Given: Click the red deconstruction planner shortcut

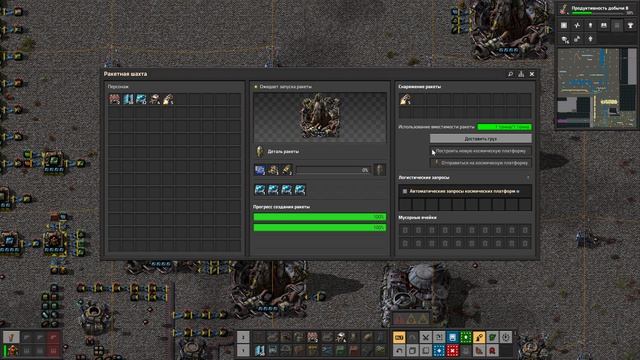Looking at the screenshot, I should point(452,350).
